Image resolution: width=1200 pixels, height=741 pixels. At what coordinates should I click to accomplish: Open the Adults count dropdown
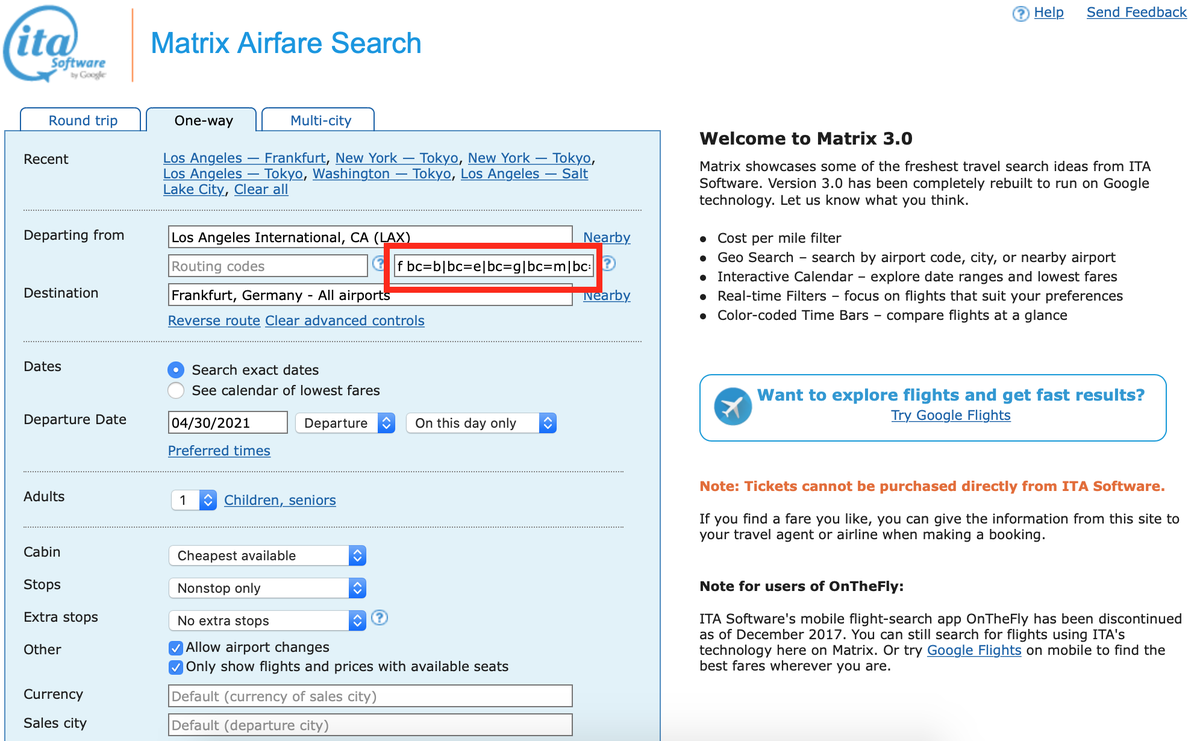(x=193, y=500)
